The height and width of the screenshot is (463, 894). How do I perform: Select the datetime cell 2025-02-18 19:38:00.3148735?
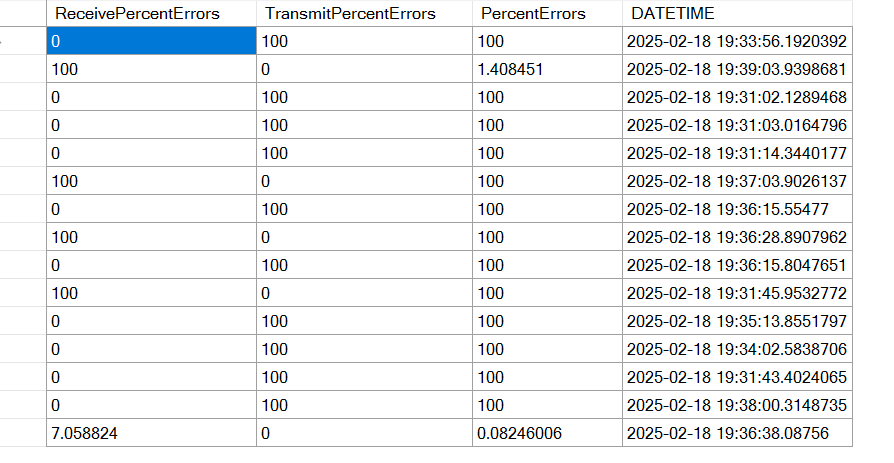pos(737,405)
